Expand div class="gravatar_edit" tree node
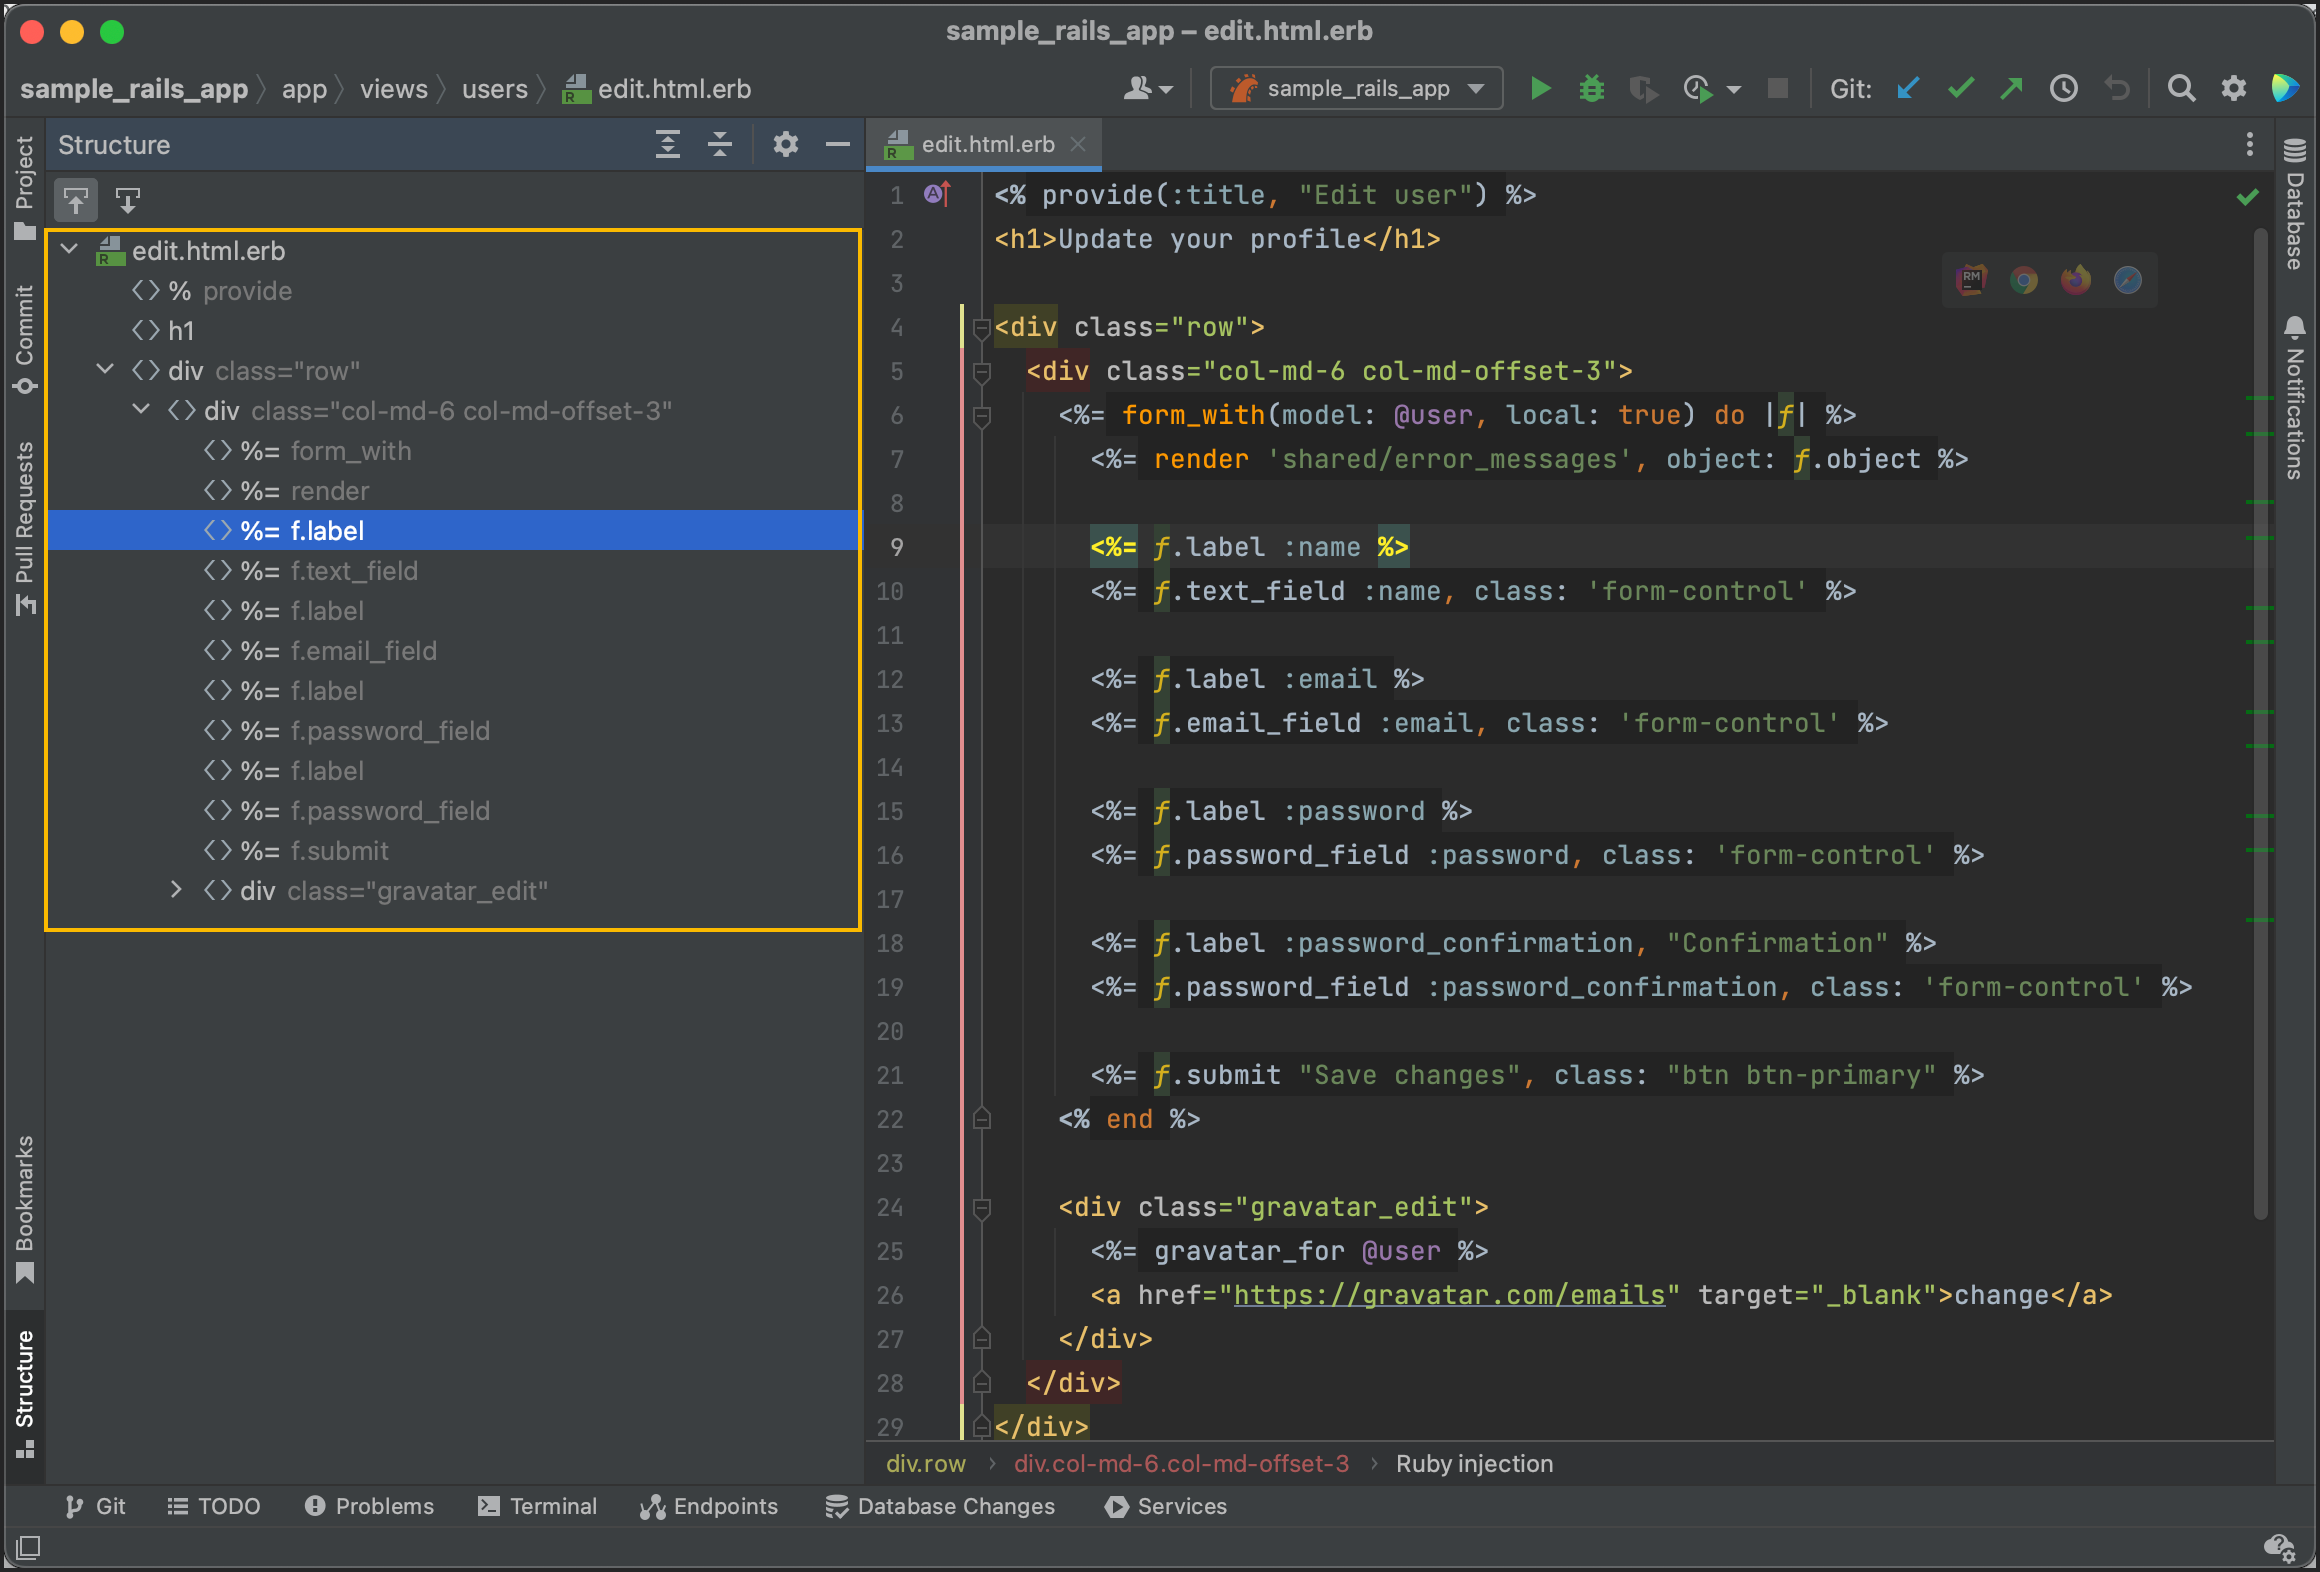The width and height of the screenshot is (2320, 1572). [177, 890]
